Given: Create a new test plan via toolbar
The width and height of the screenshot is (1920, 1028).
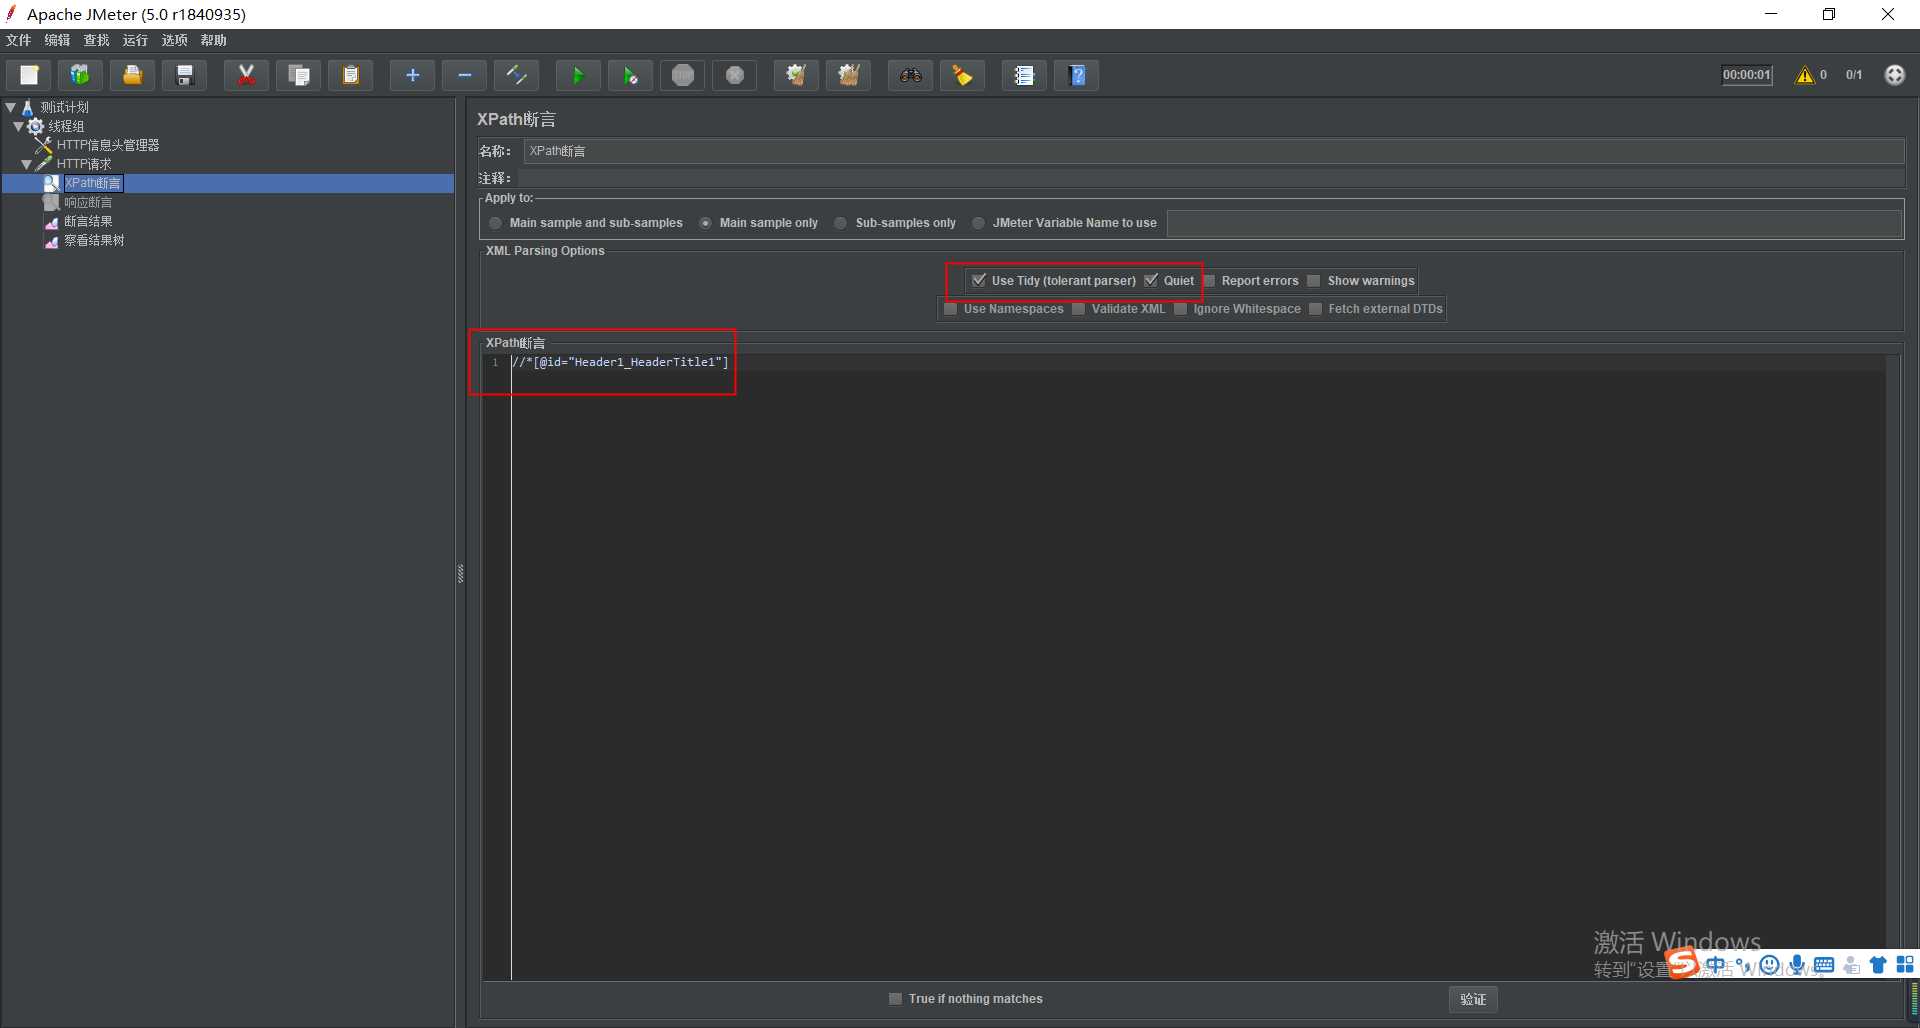Looking at the screenshot, I should 29,75.
